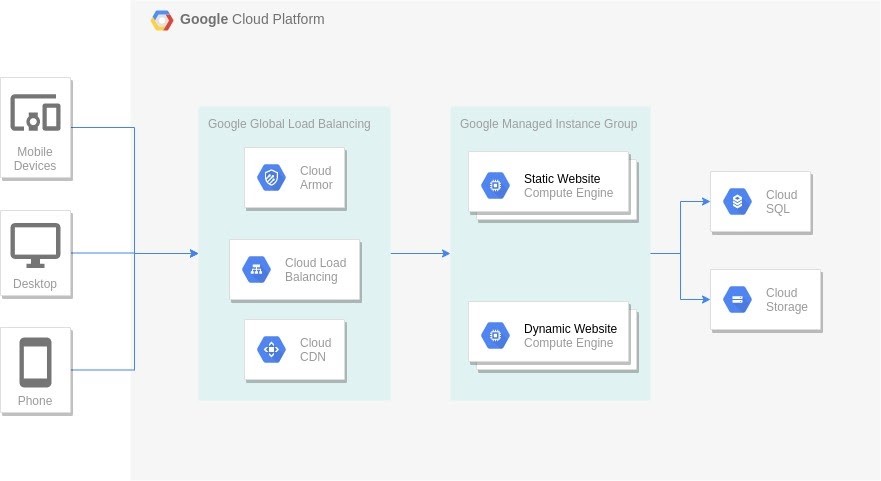Click the Cloud SQL database icon

[737, 202]
